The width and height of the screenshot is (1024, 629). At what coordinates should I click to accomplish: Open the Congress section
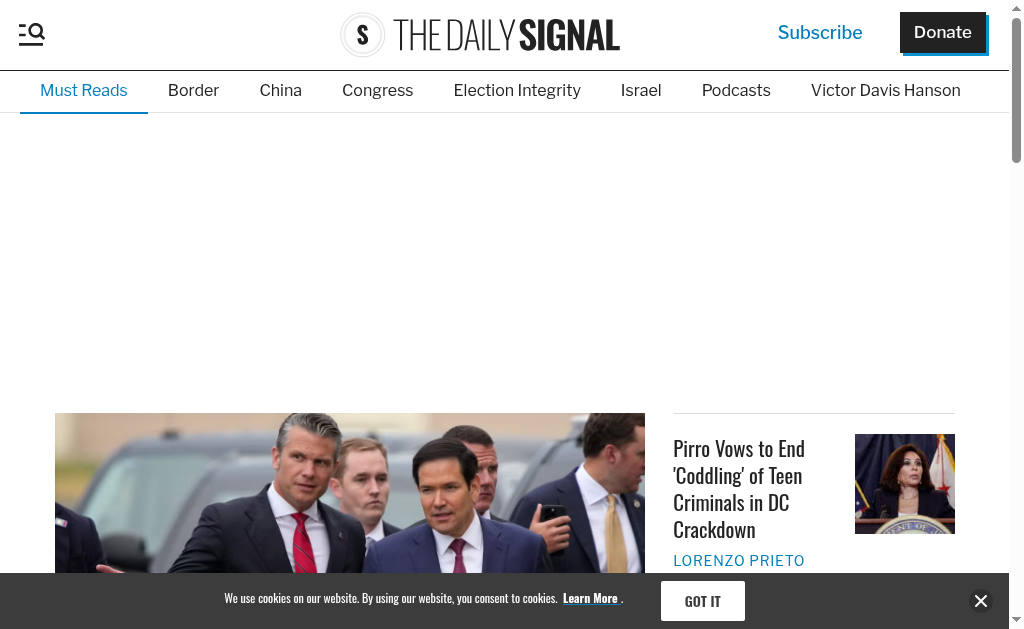(377, 91)
